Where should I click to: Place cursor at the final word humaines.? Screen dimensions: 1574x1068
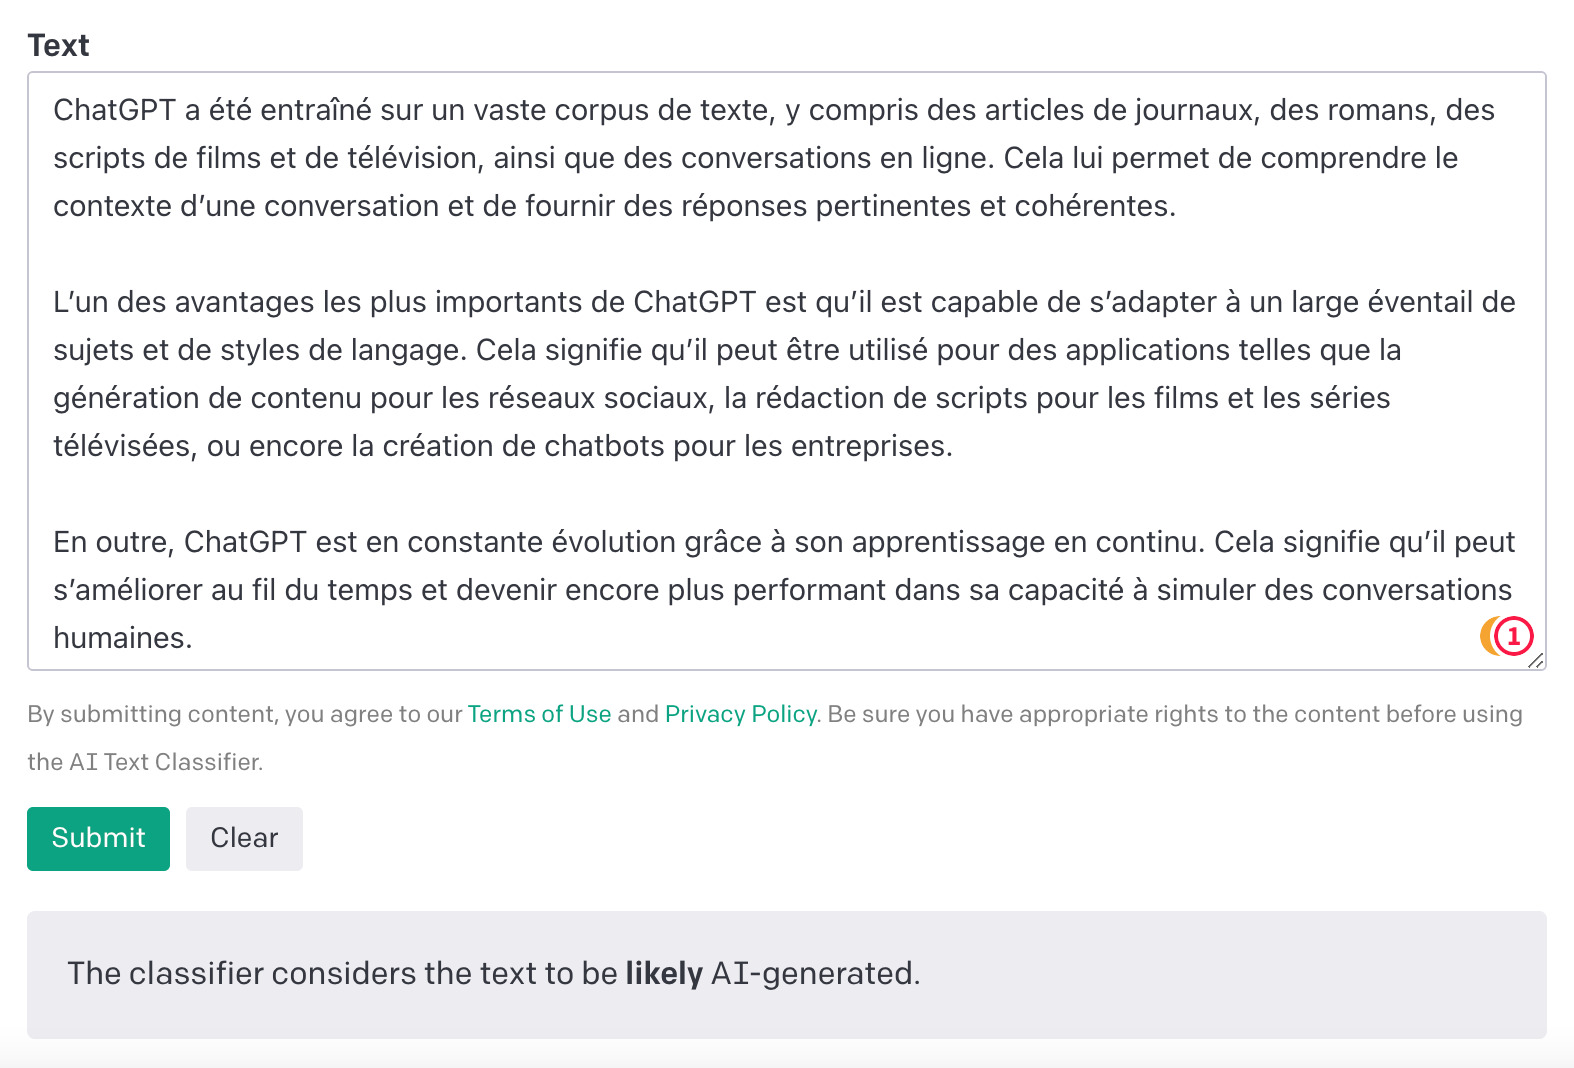pyautogui.click(x=122, y=638)
